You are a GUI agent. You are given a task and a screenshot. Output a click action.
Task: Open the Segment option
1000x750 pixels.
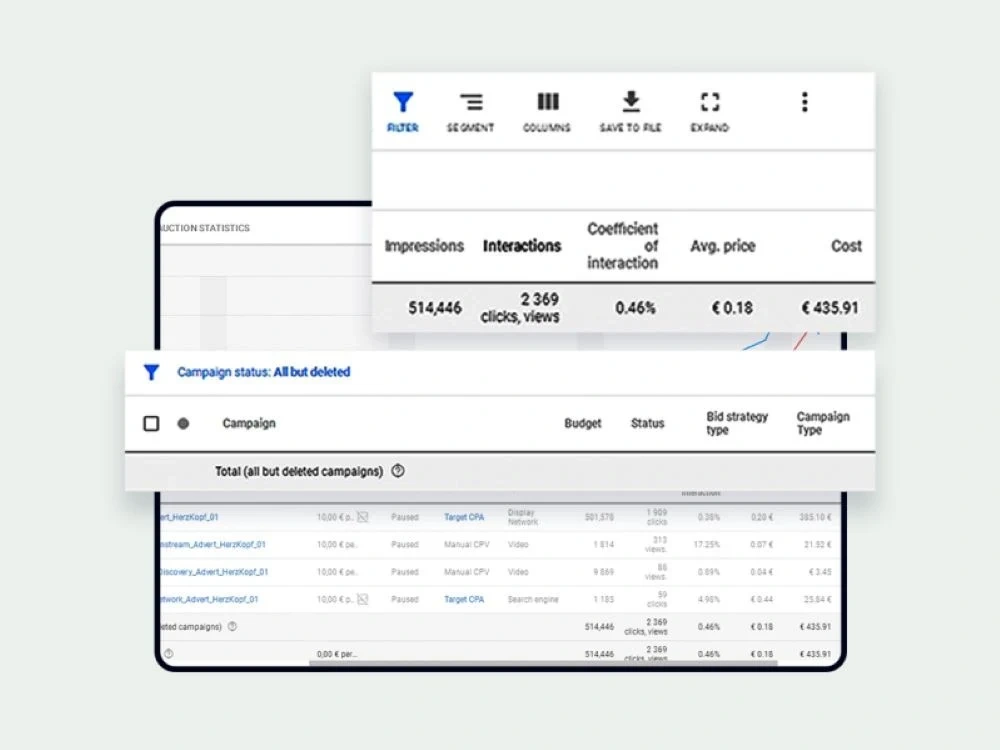click(x=471, y=111)
